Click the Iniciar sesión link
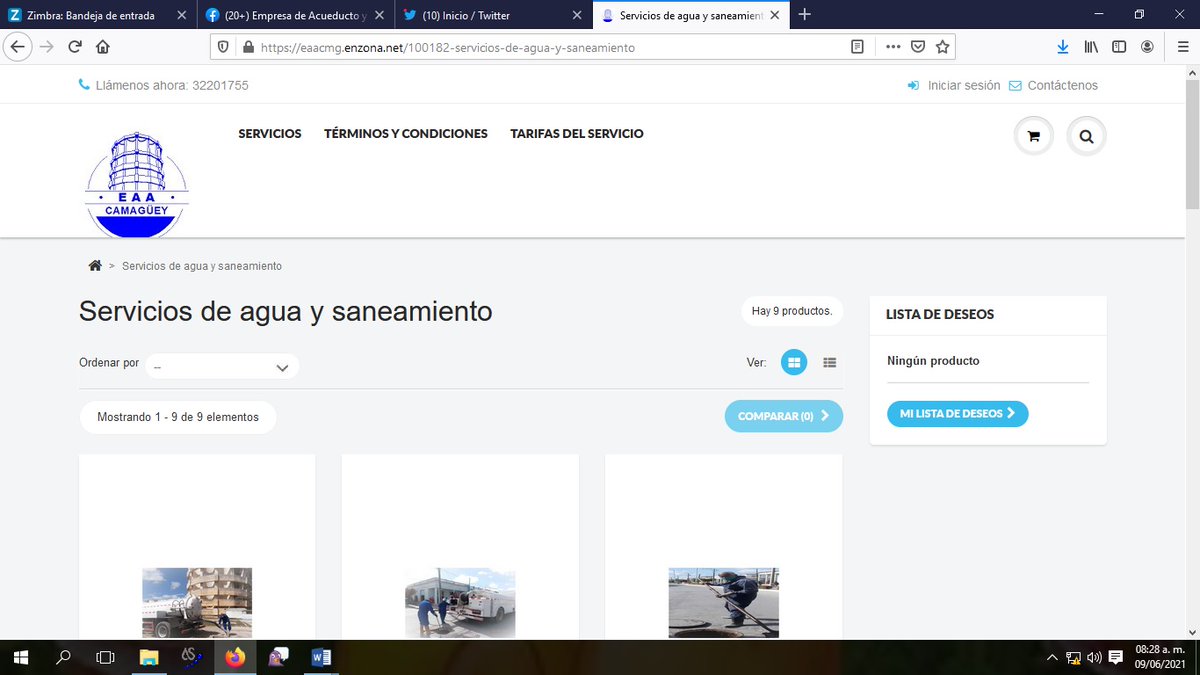1200x675 pixels. (x=961, y=85)
